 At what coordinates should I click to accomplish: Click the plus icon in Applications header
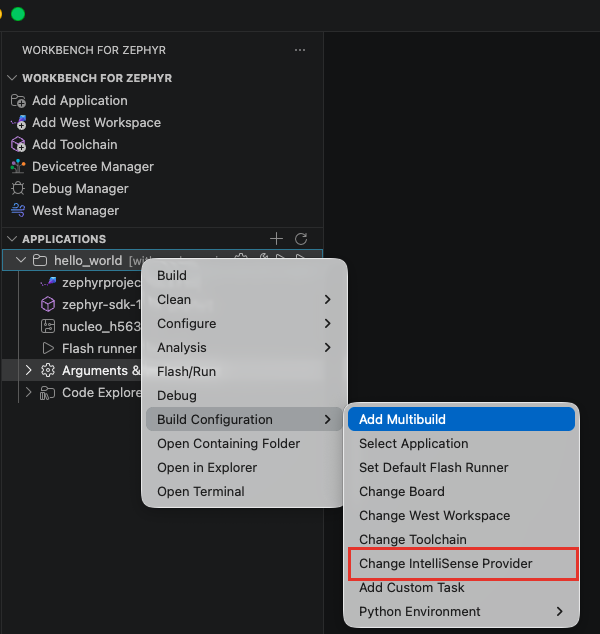point(277,239)
